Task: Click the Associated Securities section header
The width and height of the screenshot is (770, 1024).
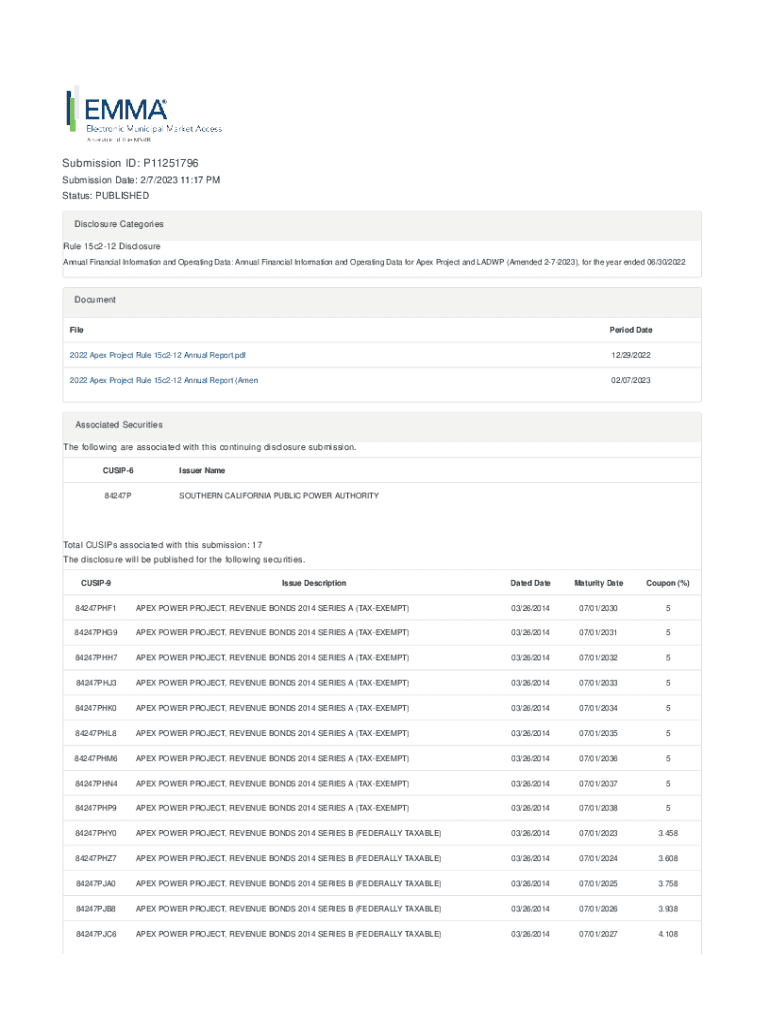Action: pyautogui.click(x=119, y=425)
